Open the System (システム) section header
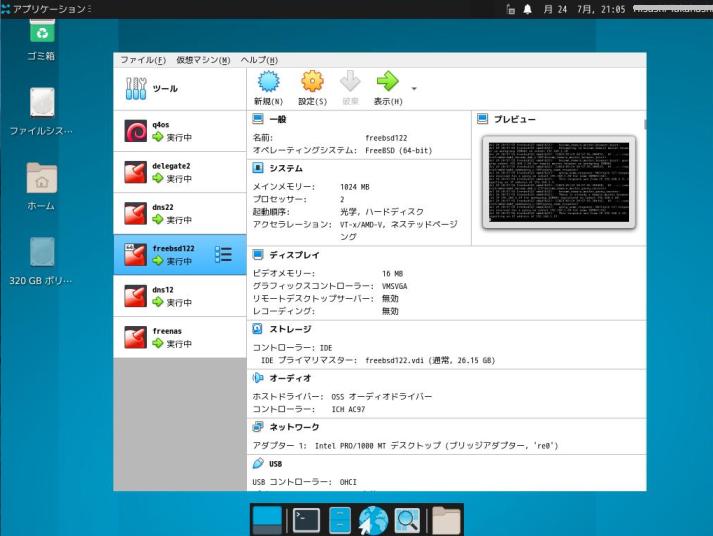 [286, 168]
